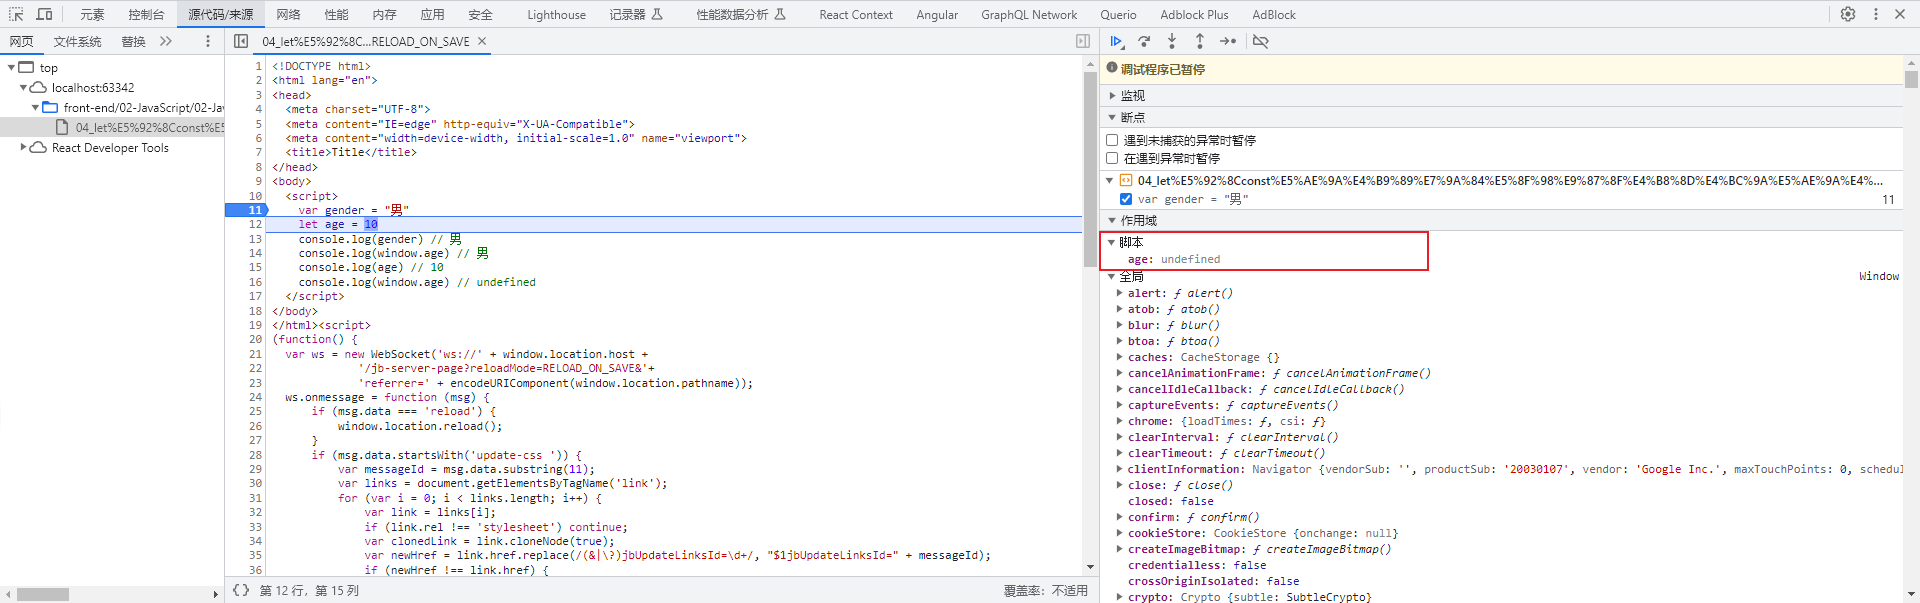Click the pretty print braces icon

(x=241, y=590)
